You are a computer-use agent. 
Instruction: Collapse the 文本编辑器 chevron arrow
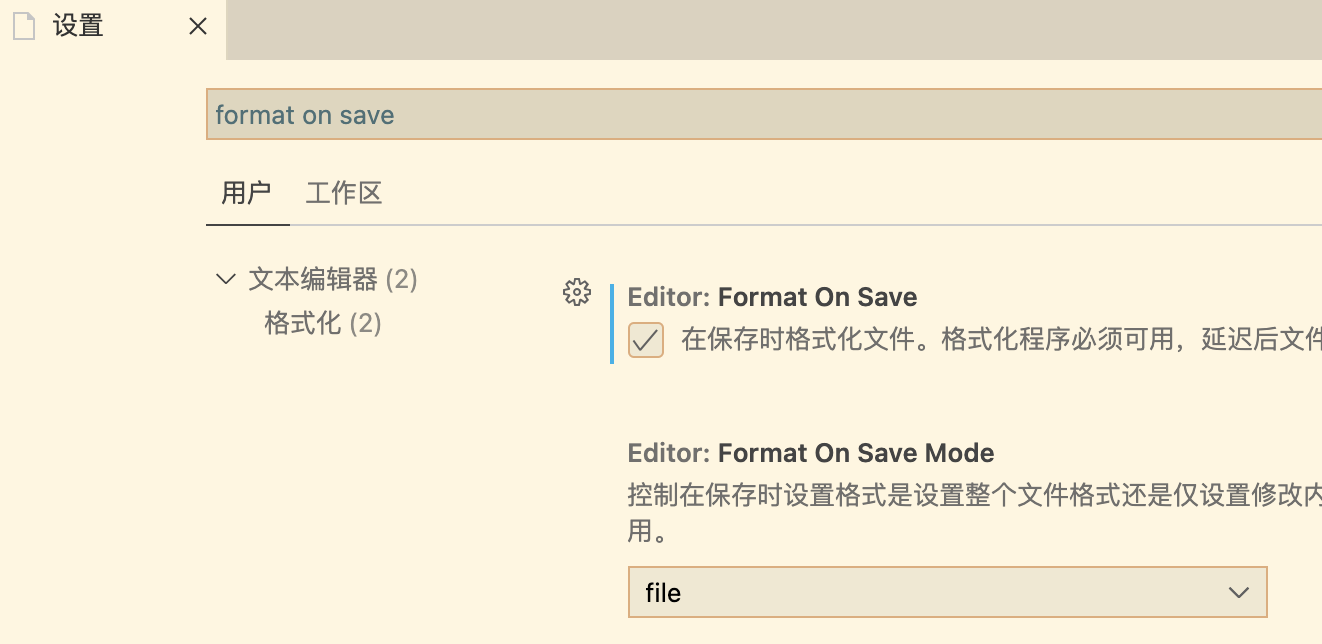click(x=225, y=279)
